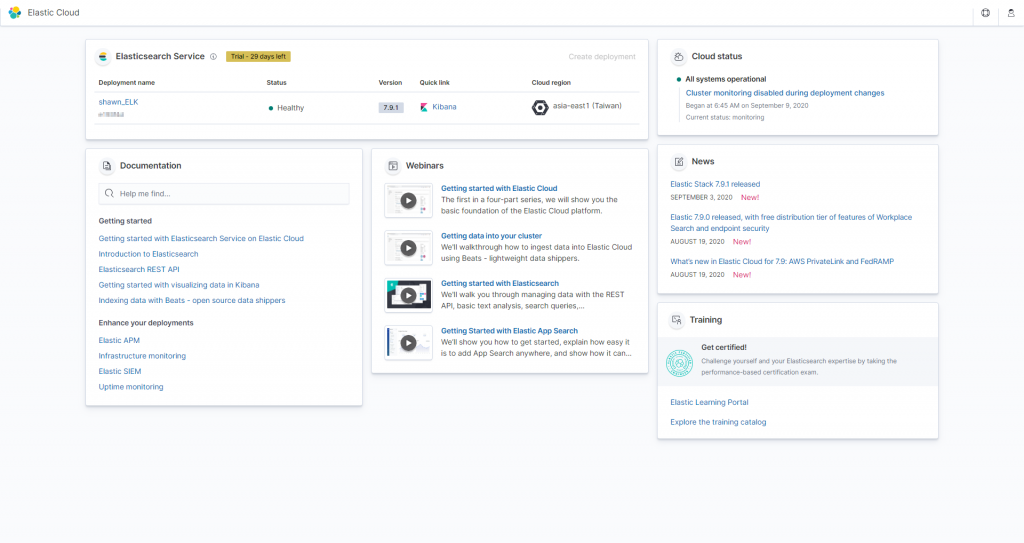The width and height of the screenshot is (1024, 543).
Task: Open the help lifebuoy icon in header
Action: click(x=985, y=12)
